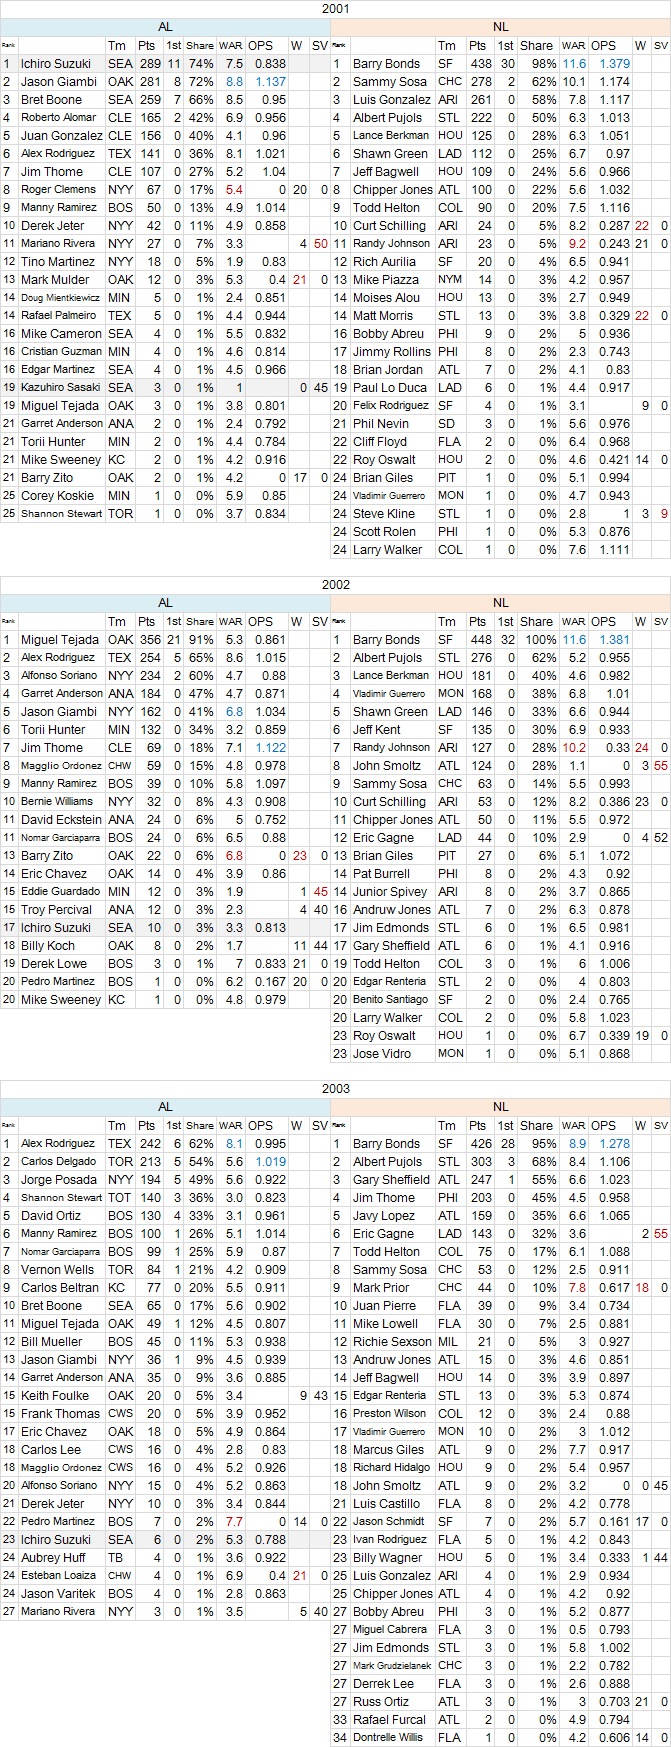Click the Doug Mientkiewicz name
The image size is (671, 1747).
[62, 297]
